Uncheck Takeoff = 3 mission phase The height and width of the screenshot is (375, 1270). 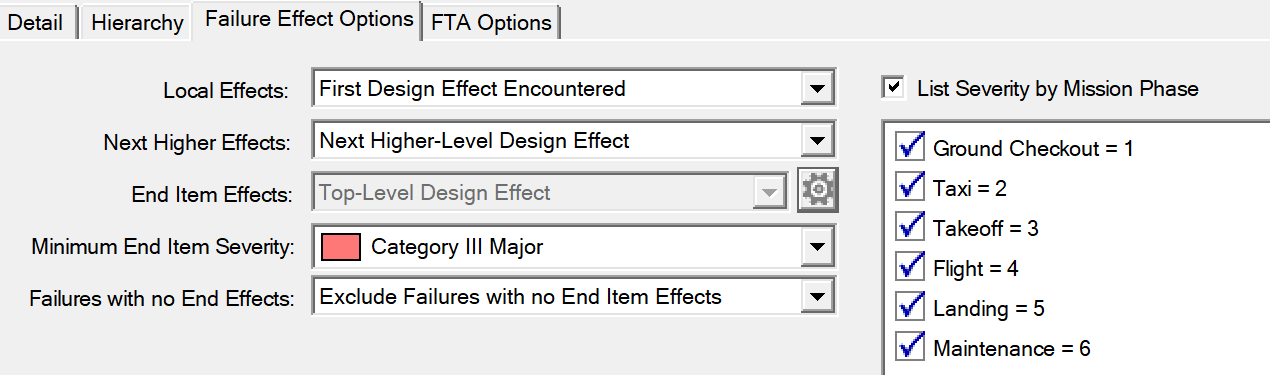coord(910,228)
